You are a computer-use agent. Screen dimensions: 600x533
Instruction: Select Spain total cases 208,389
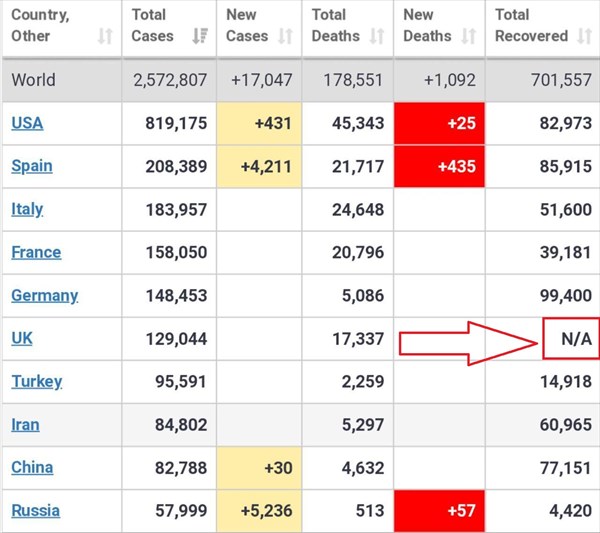click(x=176, y=167)
